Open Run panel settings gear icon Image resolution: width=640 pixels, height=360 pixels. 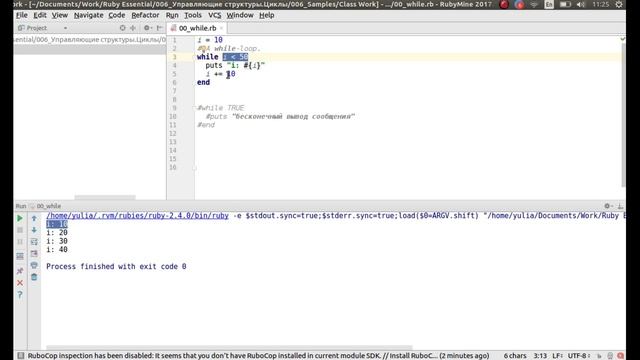(x=608, y=206)
